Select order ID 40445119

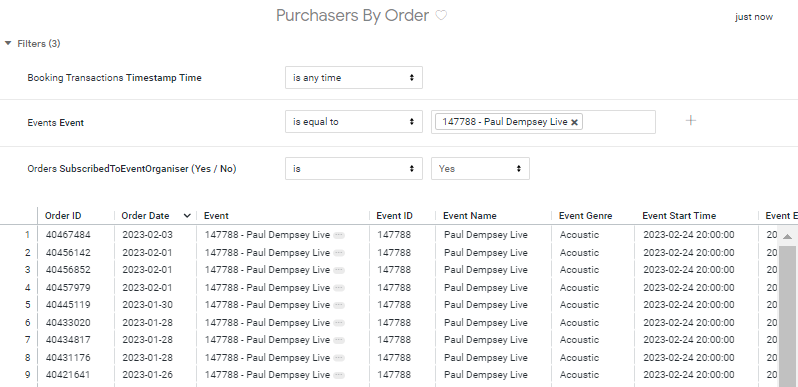pos(68,305)
